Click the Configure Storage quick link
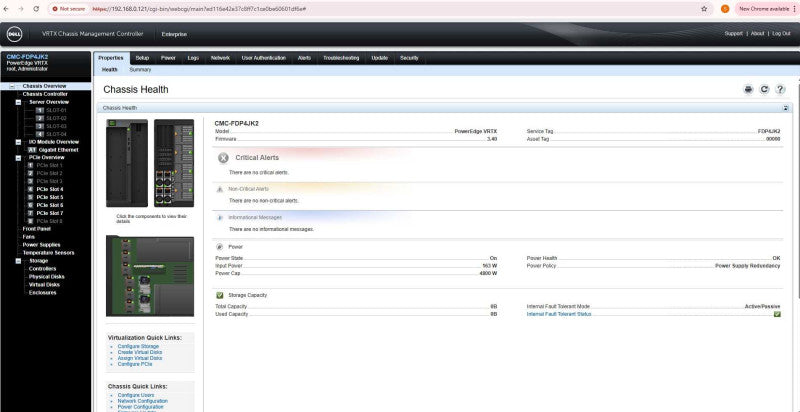Viewport: 800px width, 412px height. (x=138, y=347)
